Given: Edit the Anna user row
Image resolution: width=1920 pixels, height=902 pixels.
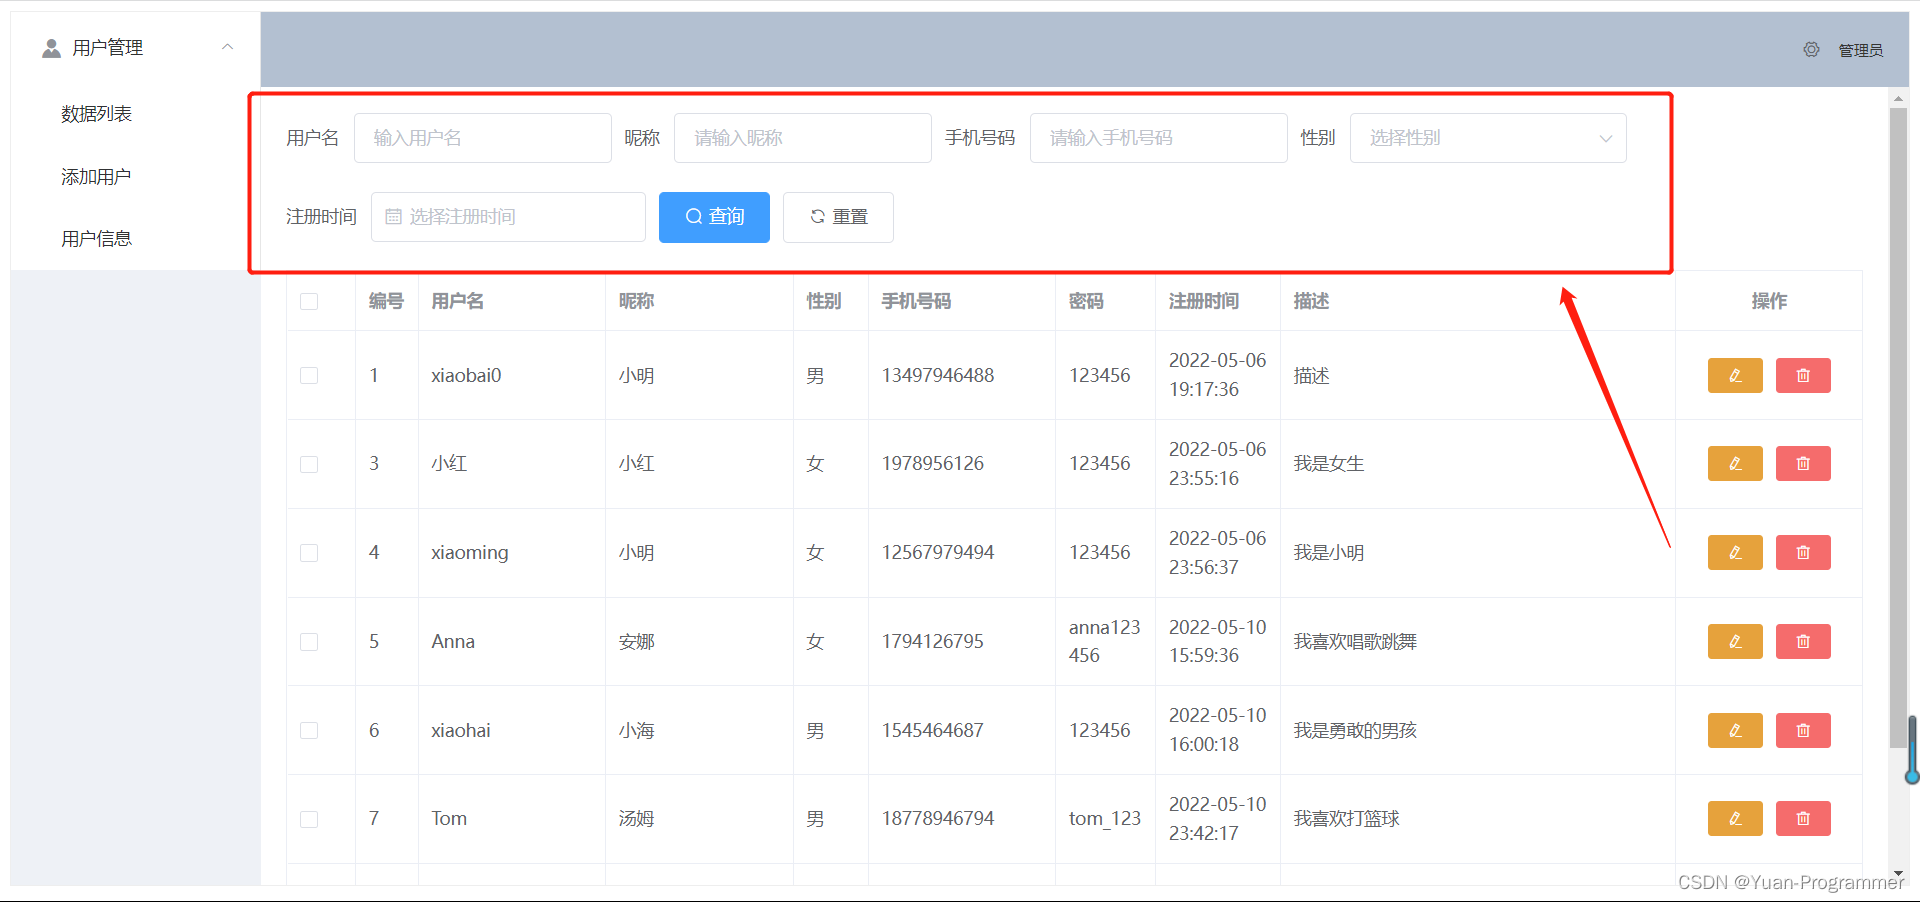Looking at the screenshot, I should (1735, 642).
